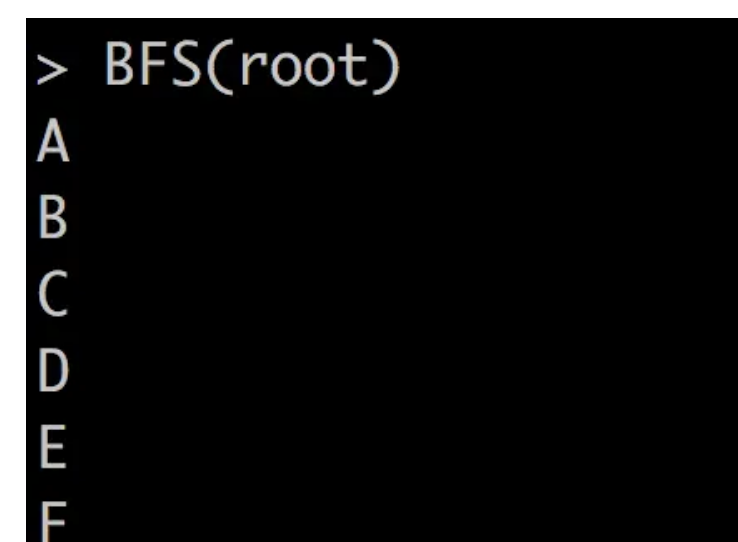Select partially visible output line F

tap(53, 522)
